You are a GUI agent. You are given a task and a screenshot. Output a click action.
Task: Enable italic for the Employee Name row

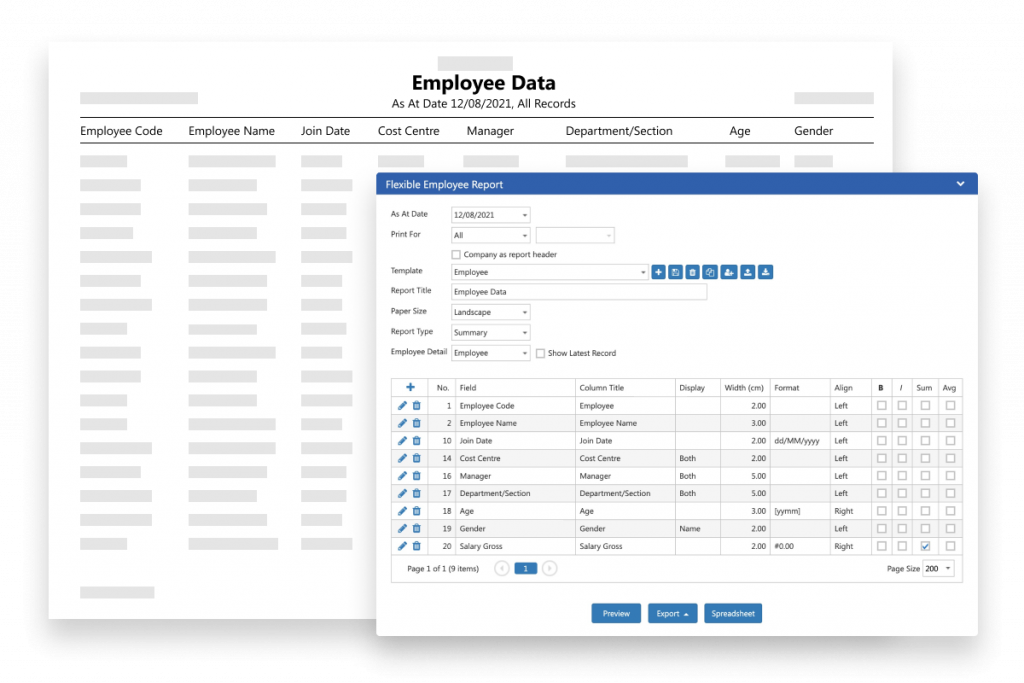click(x=902, y=423)
